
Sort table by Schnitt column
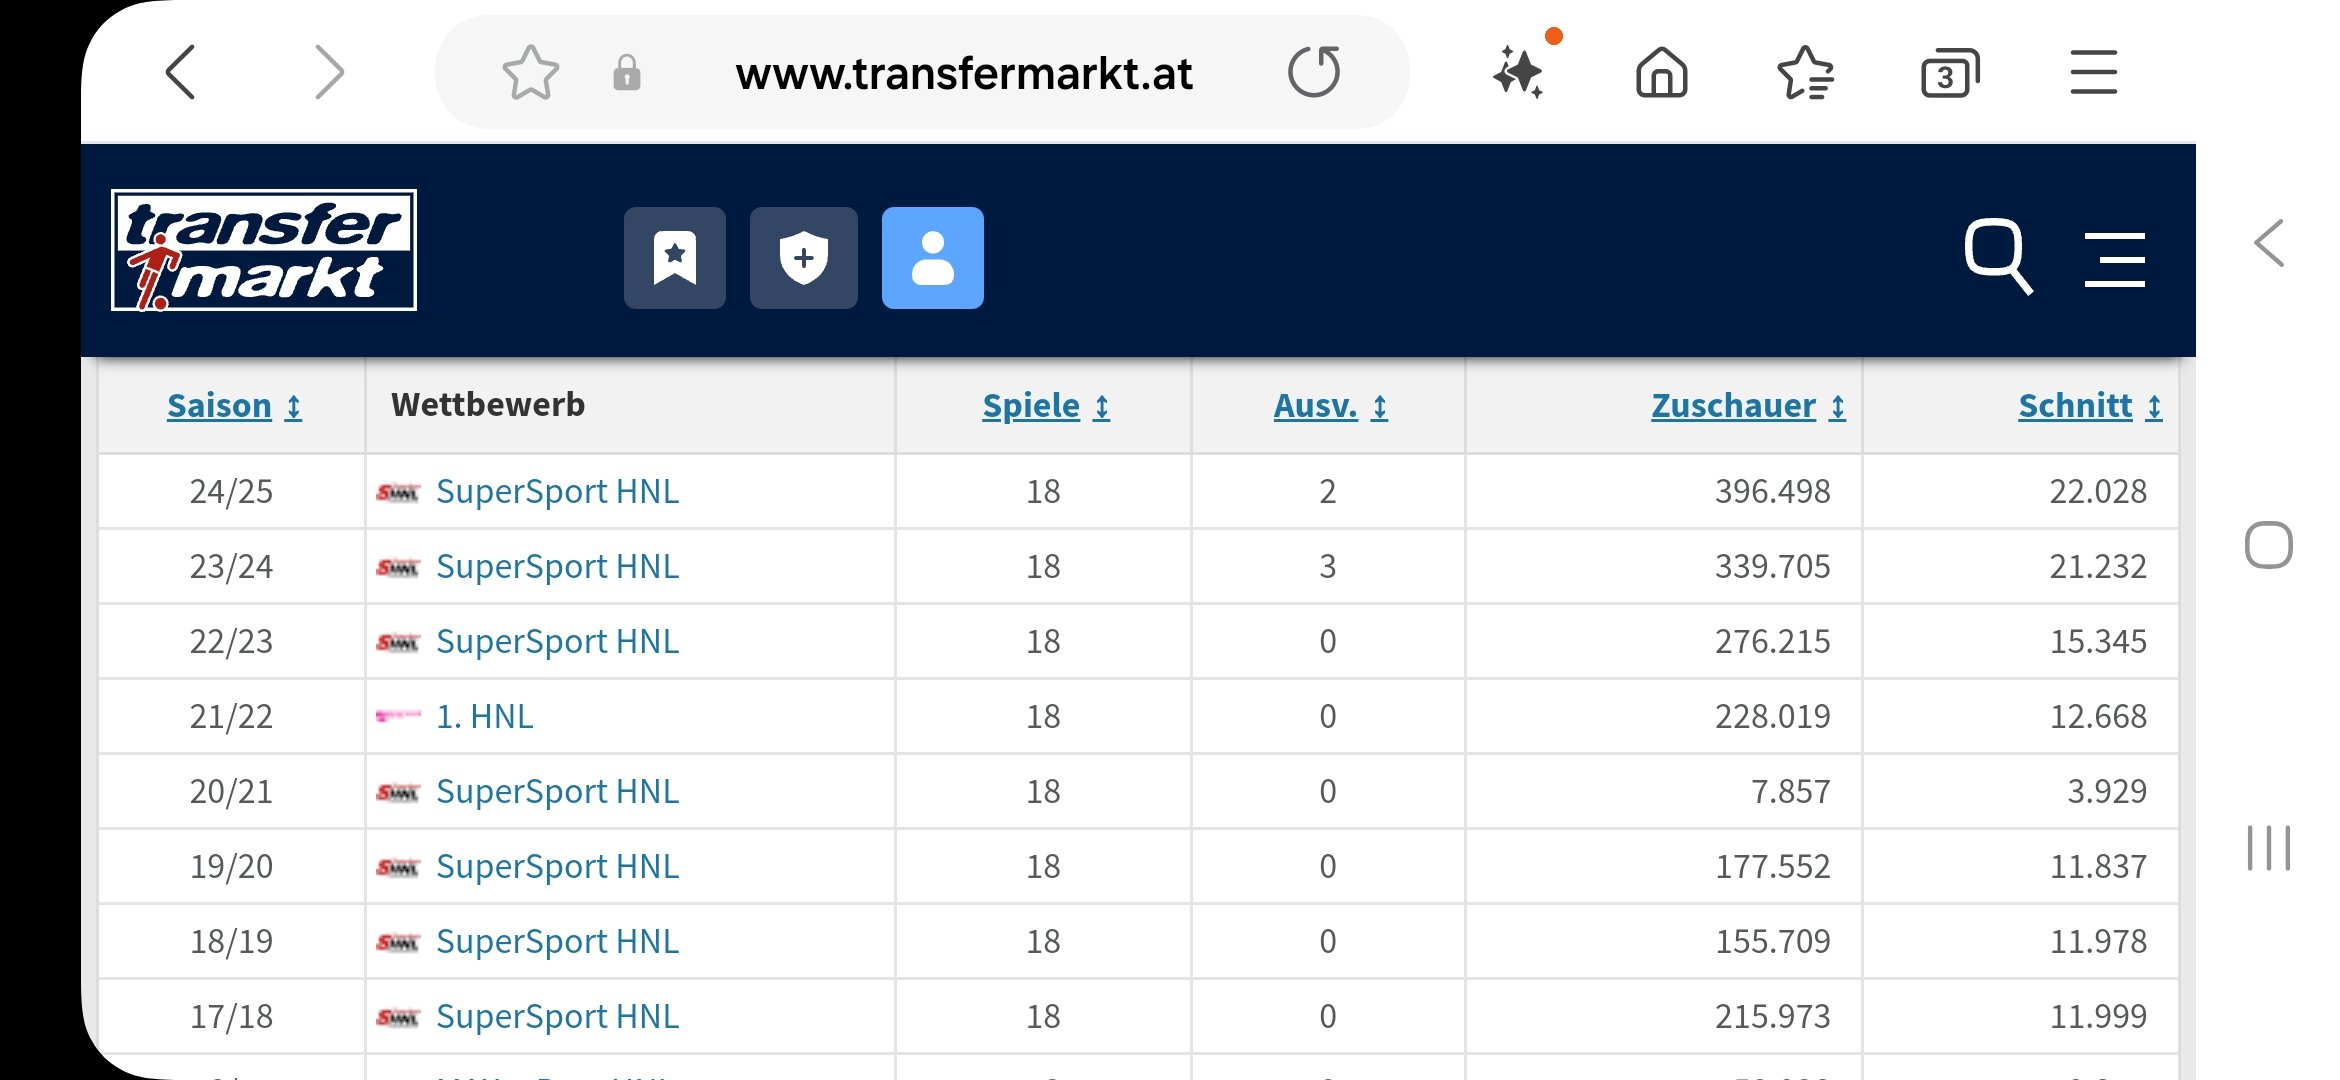(x=2090, y=406)
